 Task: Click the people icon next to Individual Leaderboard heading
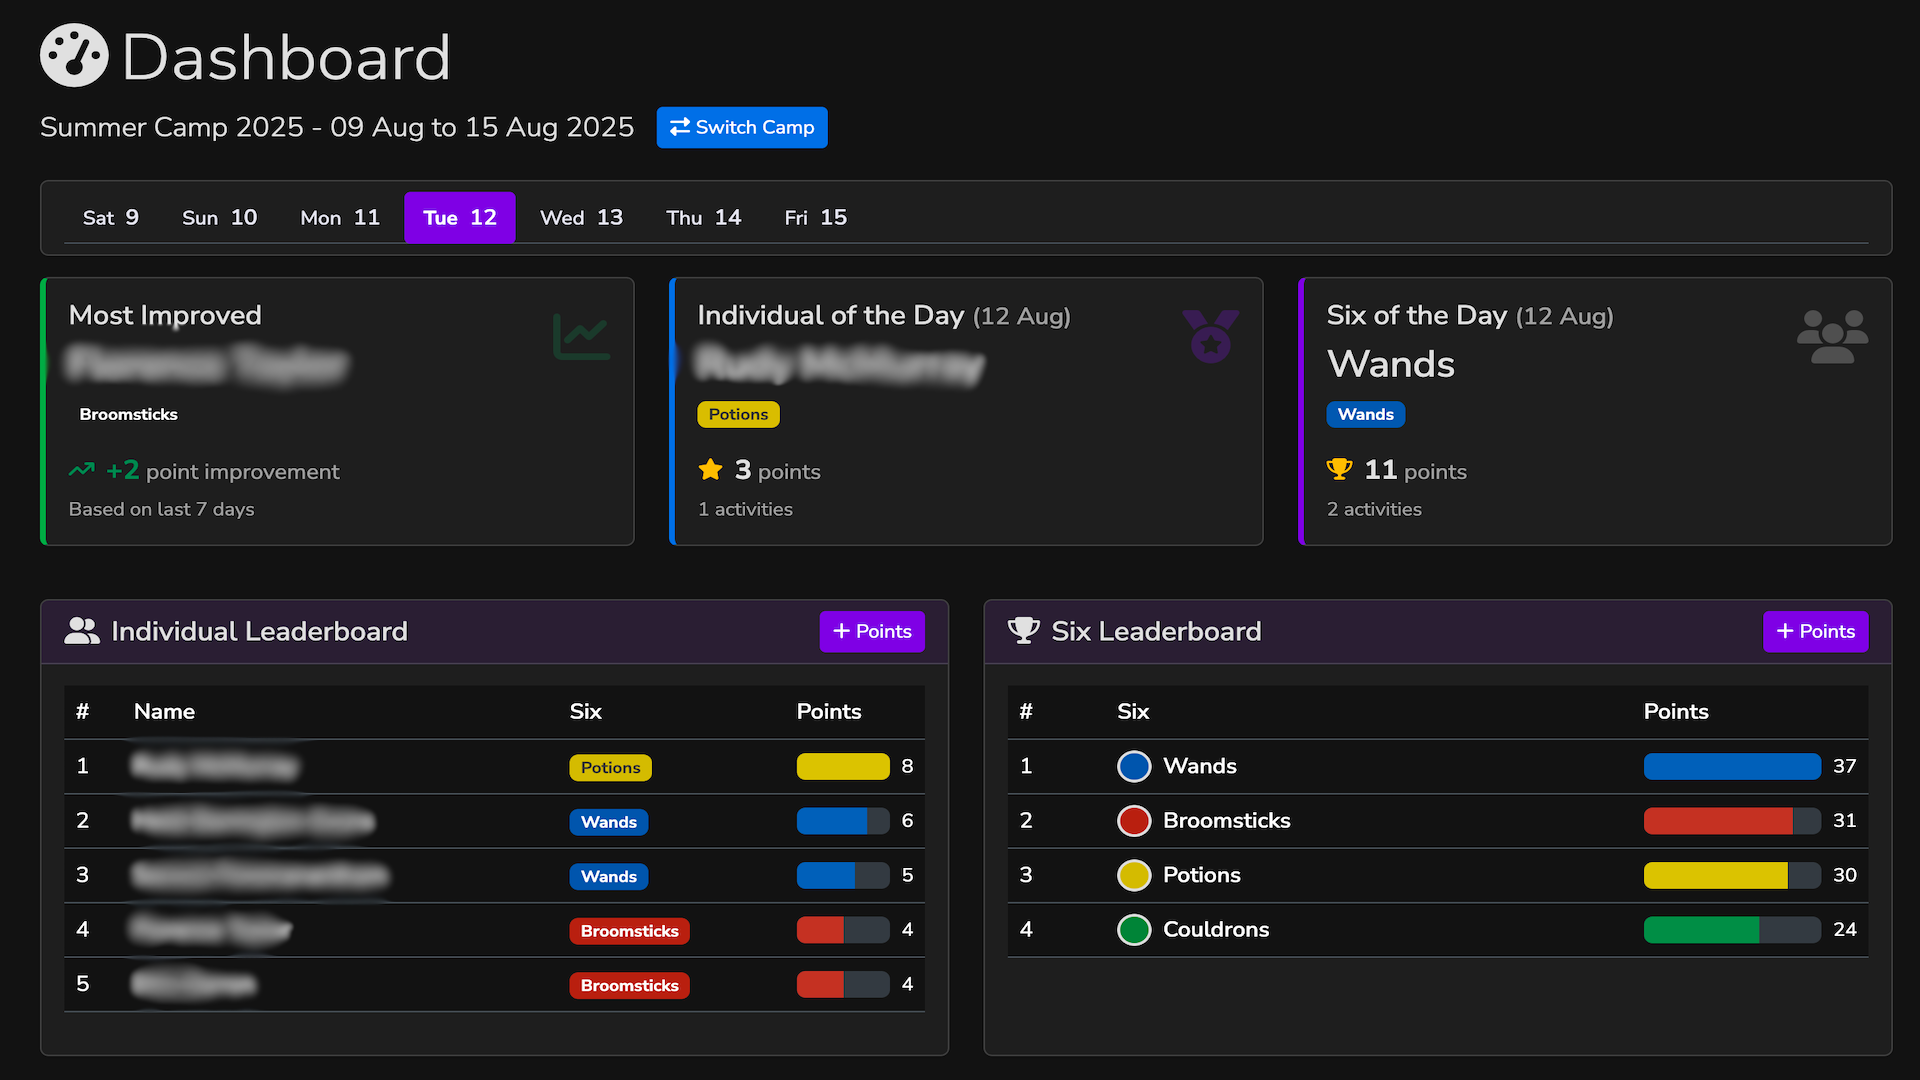point(82,631)
